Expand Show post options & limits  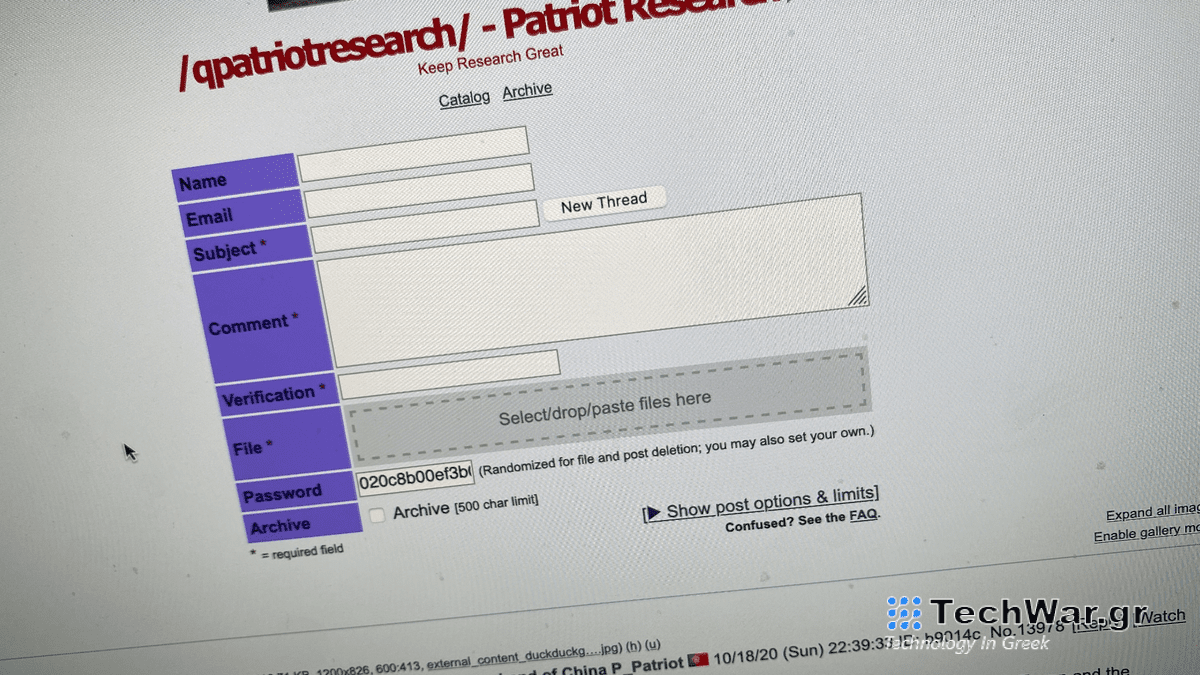(x=771, y=503)
